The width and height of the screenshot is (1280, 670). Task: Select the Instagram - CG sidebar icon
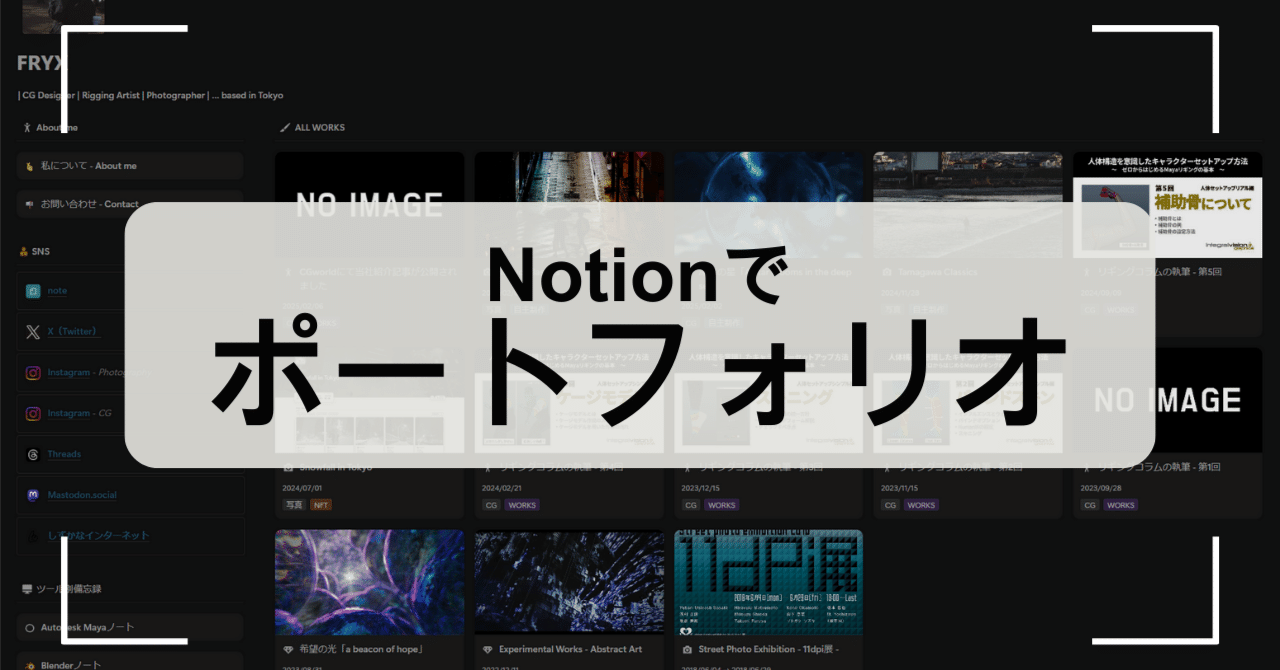[33, 413]
